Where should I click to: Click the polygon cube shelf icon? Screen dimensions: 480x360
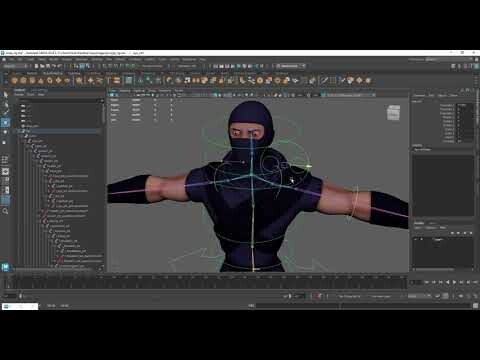(x=23, y=80)
